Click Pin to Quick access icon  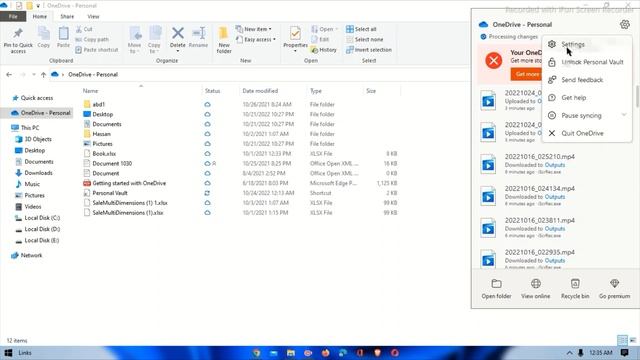click(18, 40)
